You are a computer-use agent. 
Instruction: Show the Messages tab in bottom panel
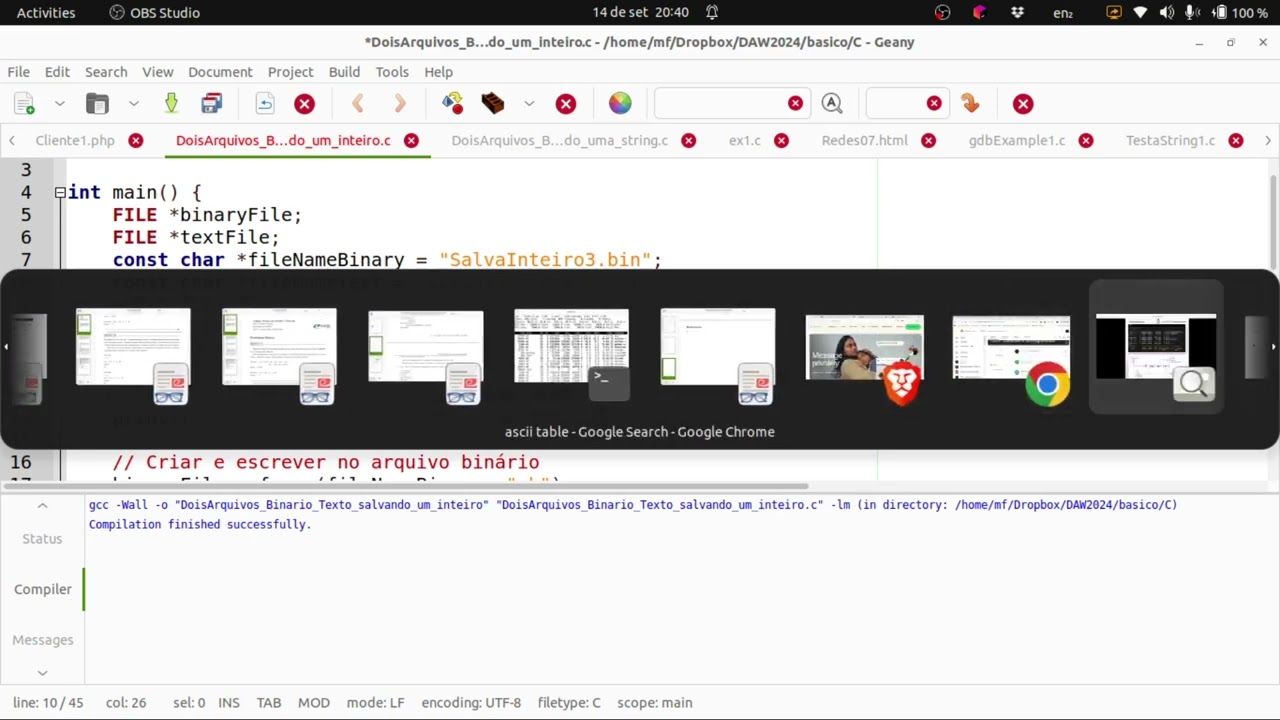[x=42, y=640]
